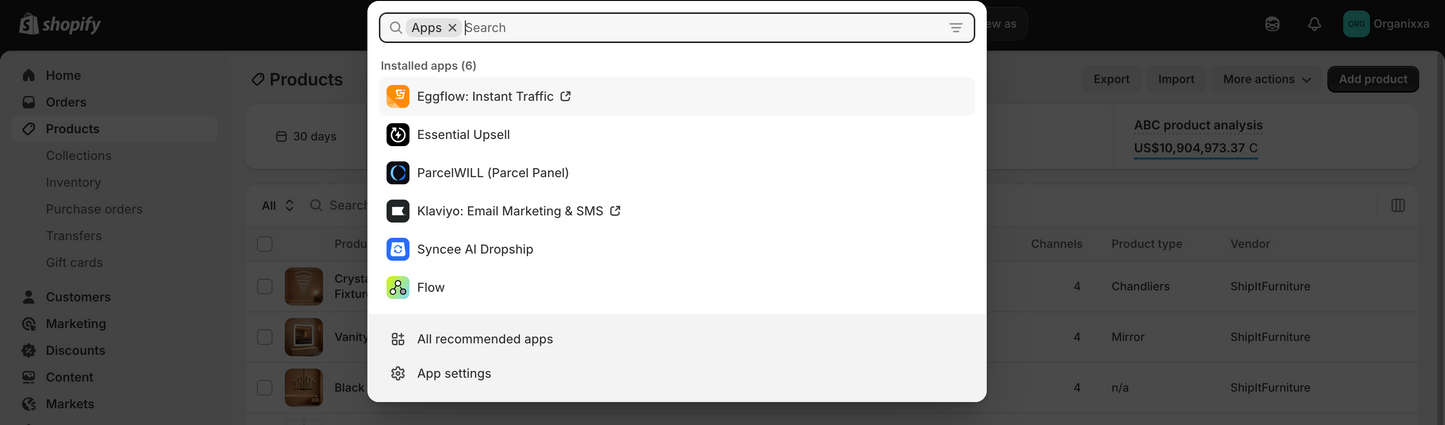Click the Klaviyo app icon
Screen dimensions: 1445x425
(398, 211)
